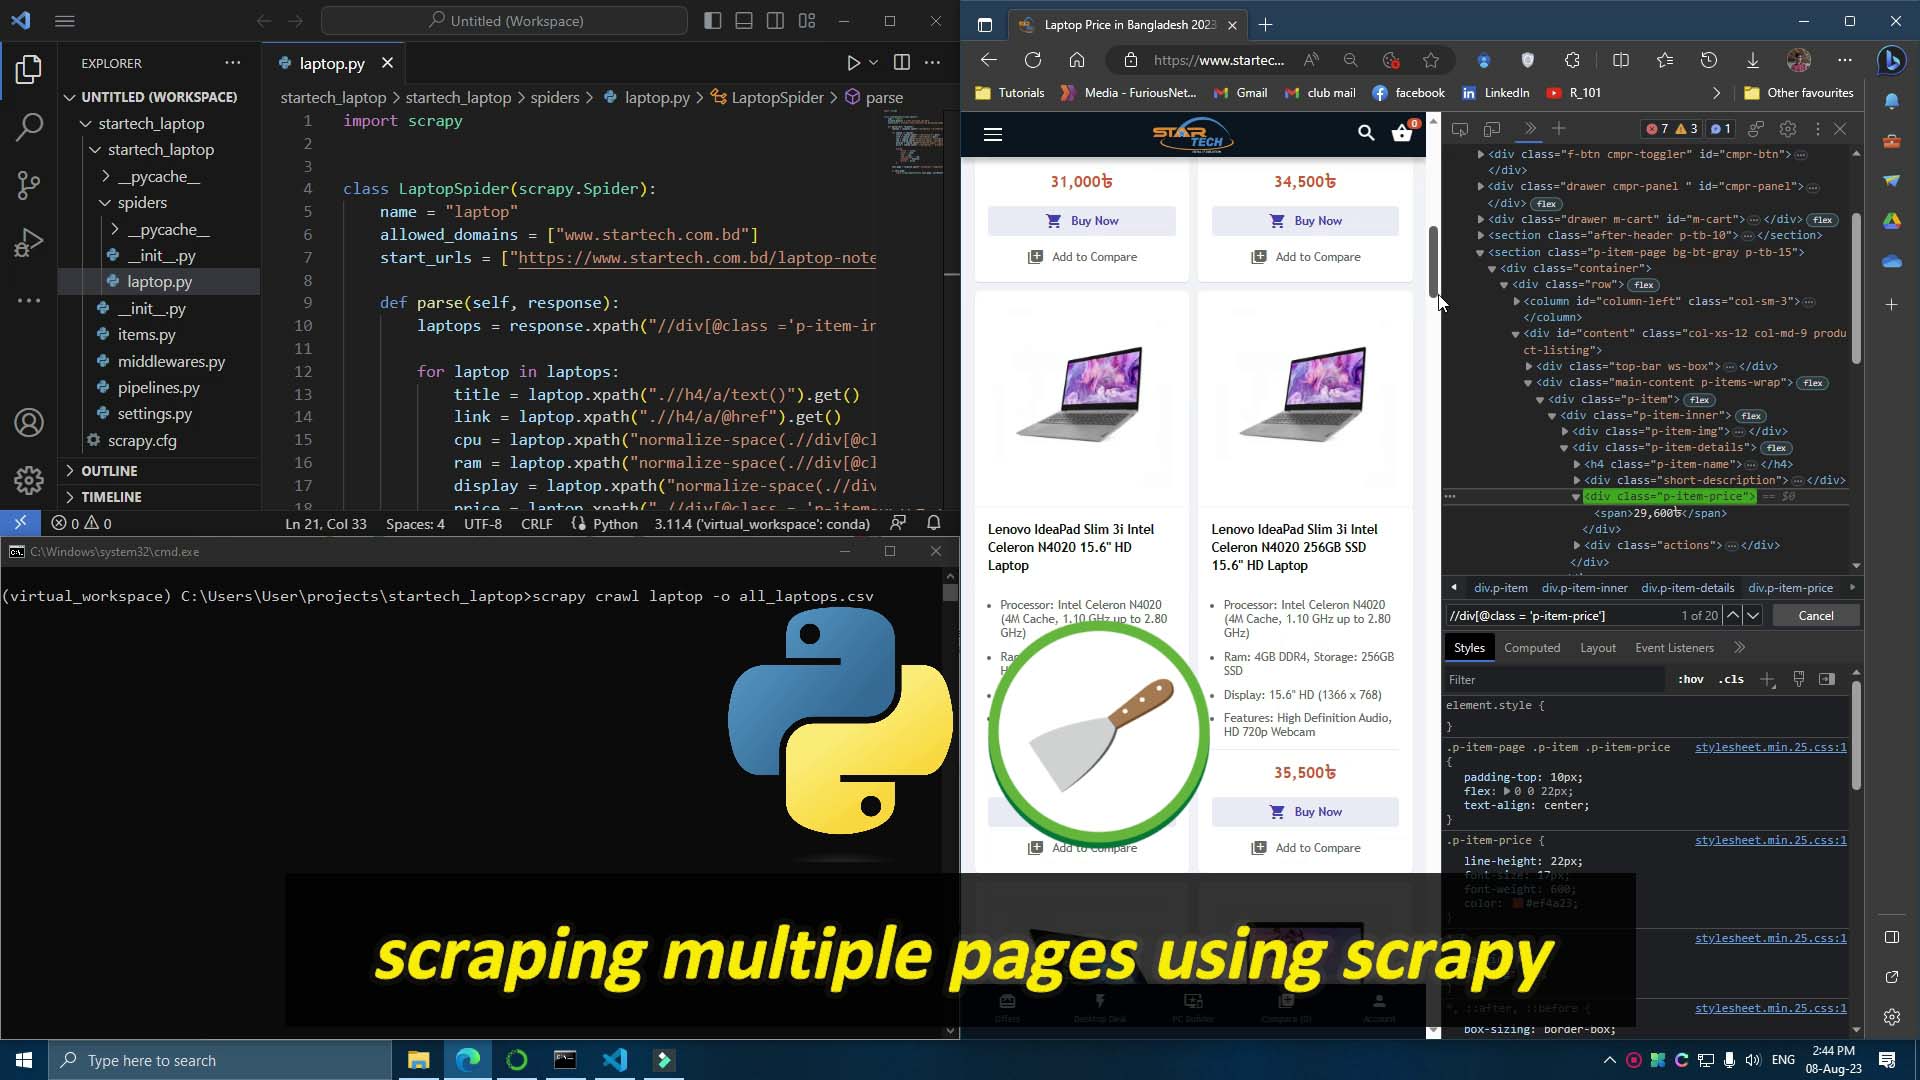Click Cancel in the DevTools search bar

(1815, 615)
